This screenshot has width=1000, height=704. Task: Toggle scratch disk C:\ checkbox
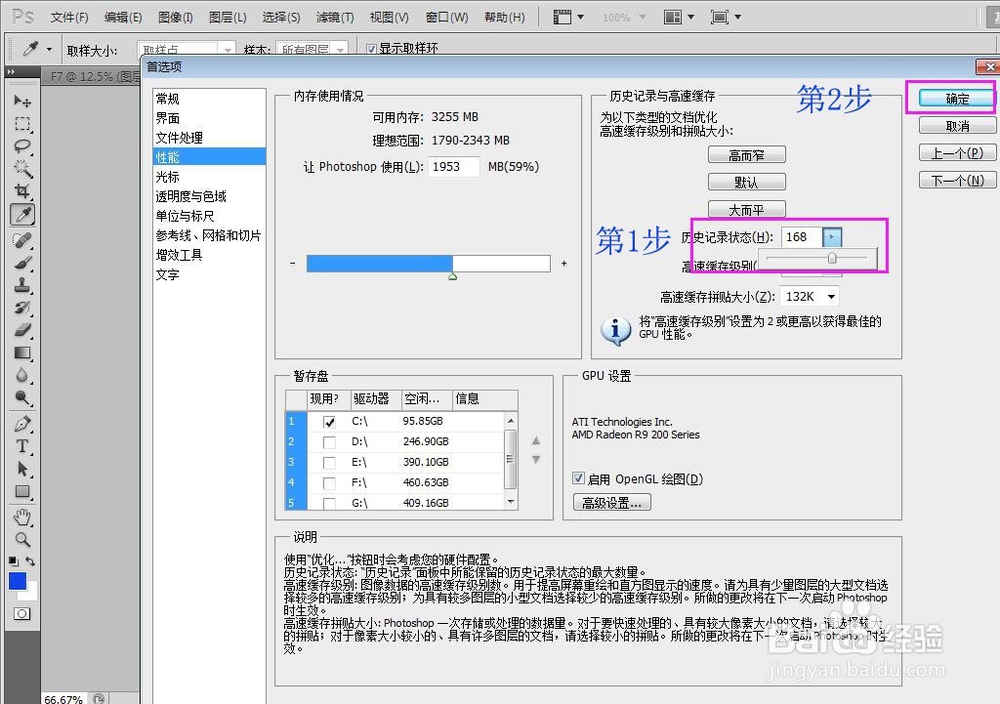point(329,422)
